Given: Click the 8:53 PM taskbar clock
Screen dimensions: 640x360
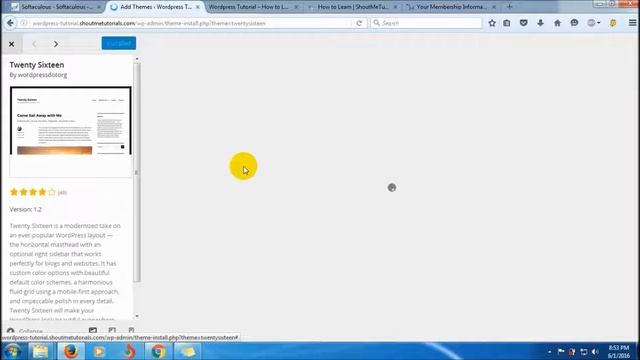Looking at the screenshot, I should 619,352.
